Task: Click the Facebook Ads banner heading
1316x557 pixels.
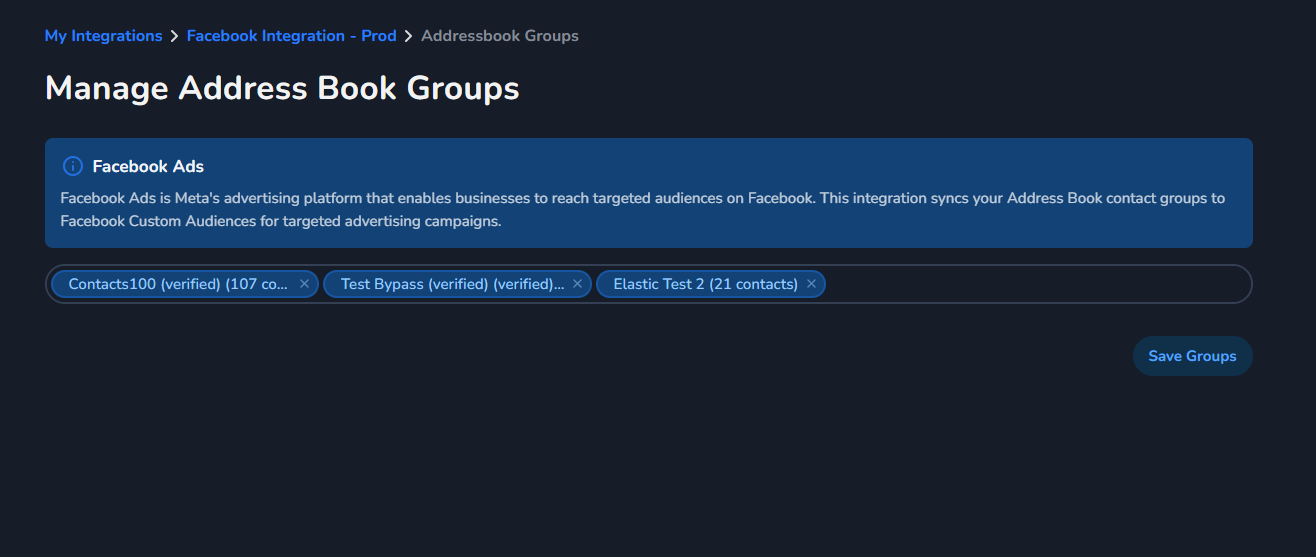Action: (148, 166)
